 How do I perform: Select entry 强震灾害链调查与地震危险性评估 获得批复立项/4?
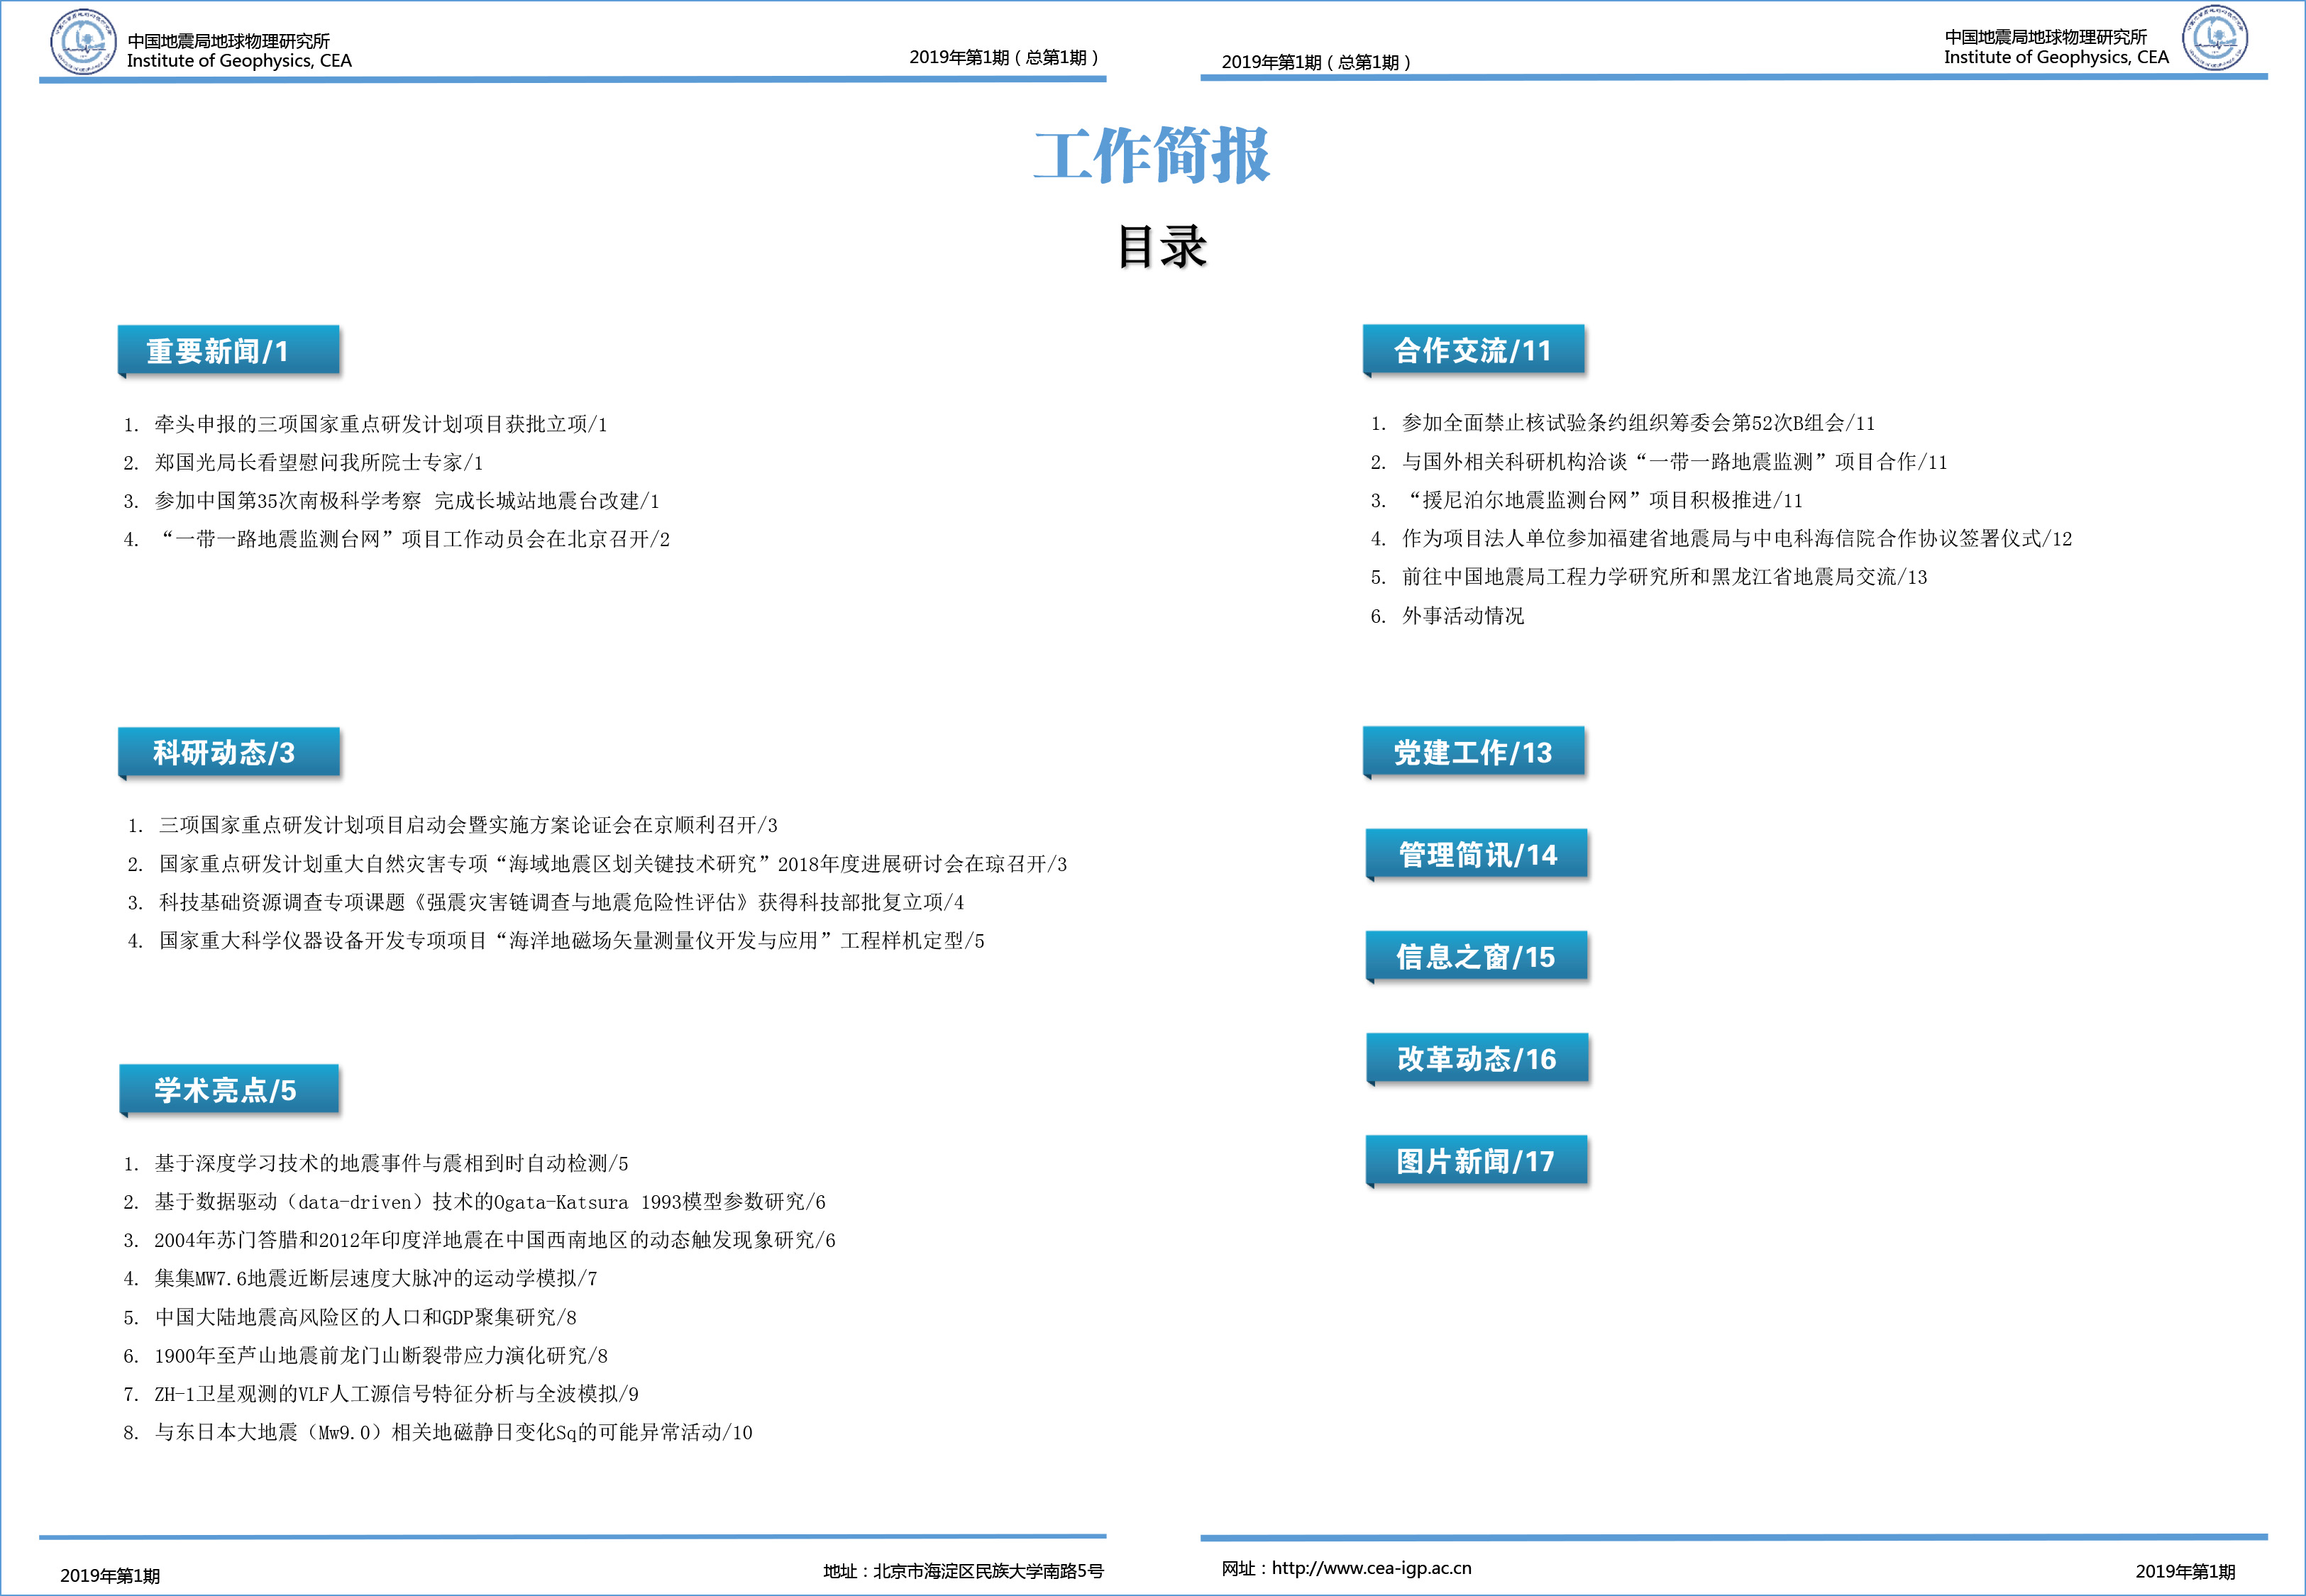pos(561,902)
